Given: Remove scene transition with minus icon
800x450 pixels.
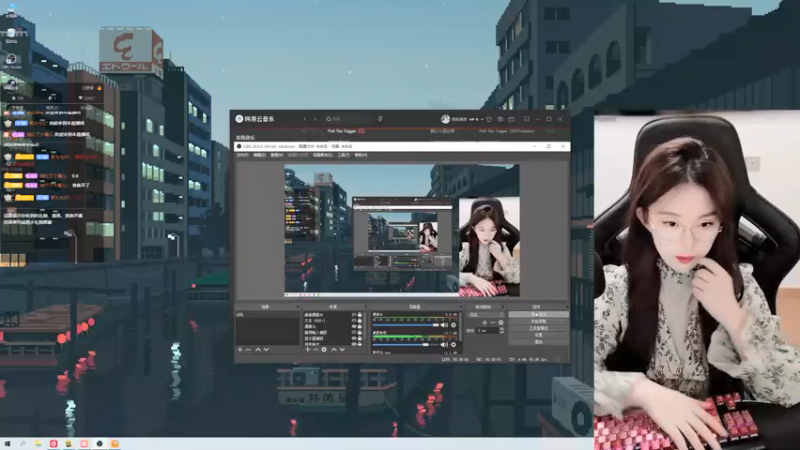Looking at the screenshot, I should pyautogui.click(x=493, y=322).
